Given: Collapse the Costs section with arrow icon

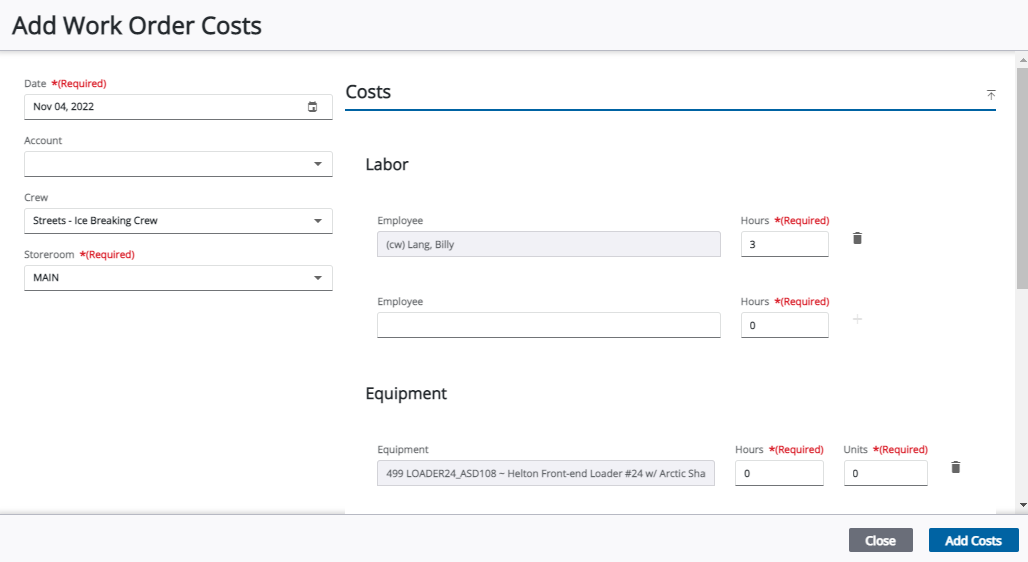Looking at the screenshot, I should pyautogui.click(x=991, y=95).
